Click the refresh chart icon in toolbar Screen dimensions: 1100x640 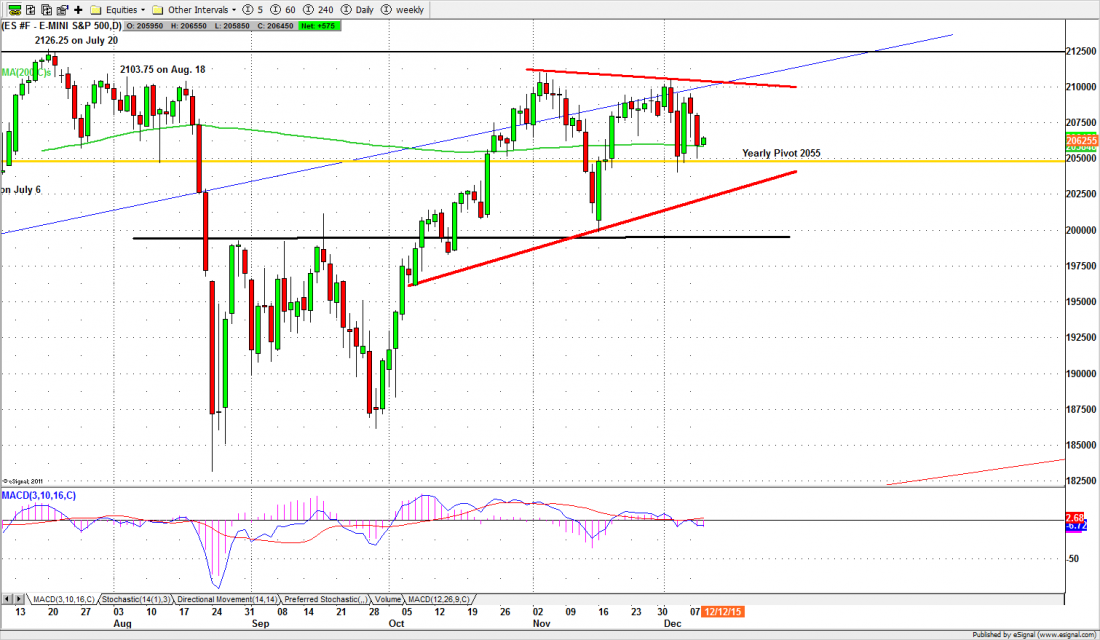pos(29,9)
